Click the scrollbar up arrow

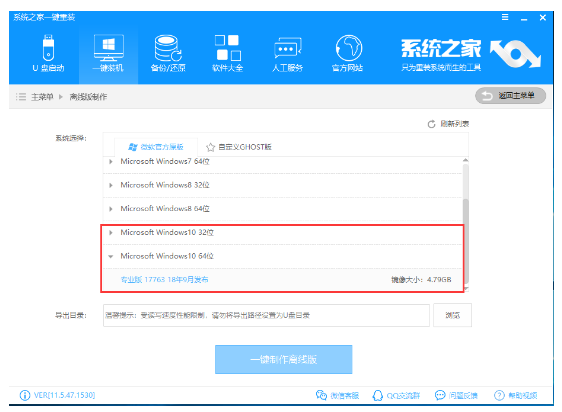click(x=466, y=160)
